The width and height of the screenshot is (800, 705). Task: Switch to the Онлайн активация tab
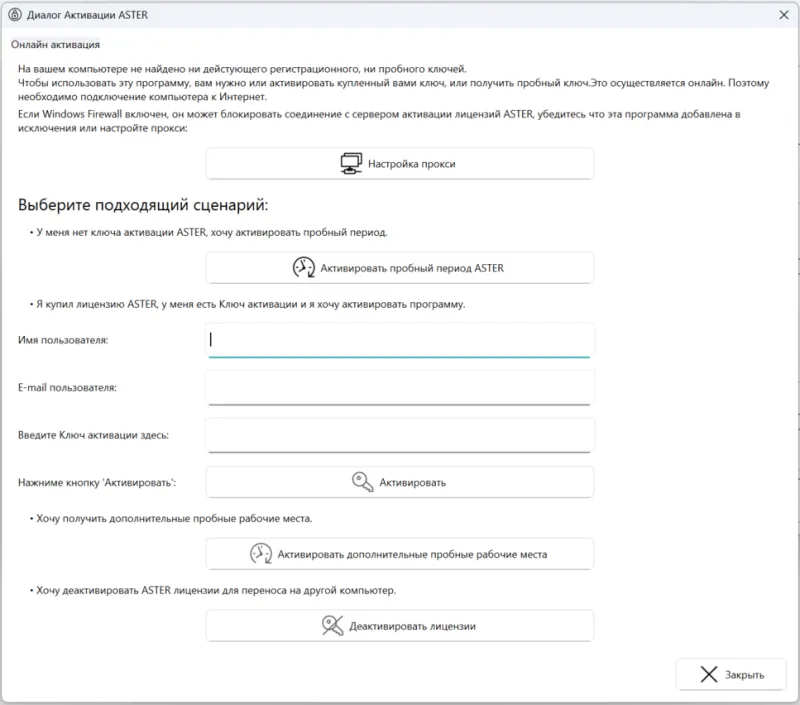48,44
